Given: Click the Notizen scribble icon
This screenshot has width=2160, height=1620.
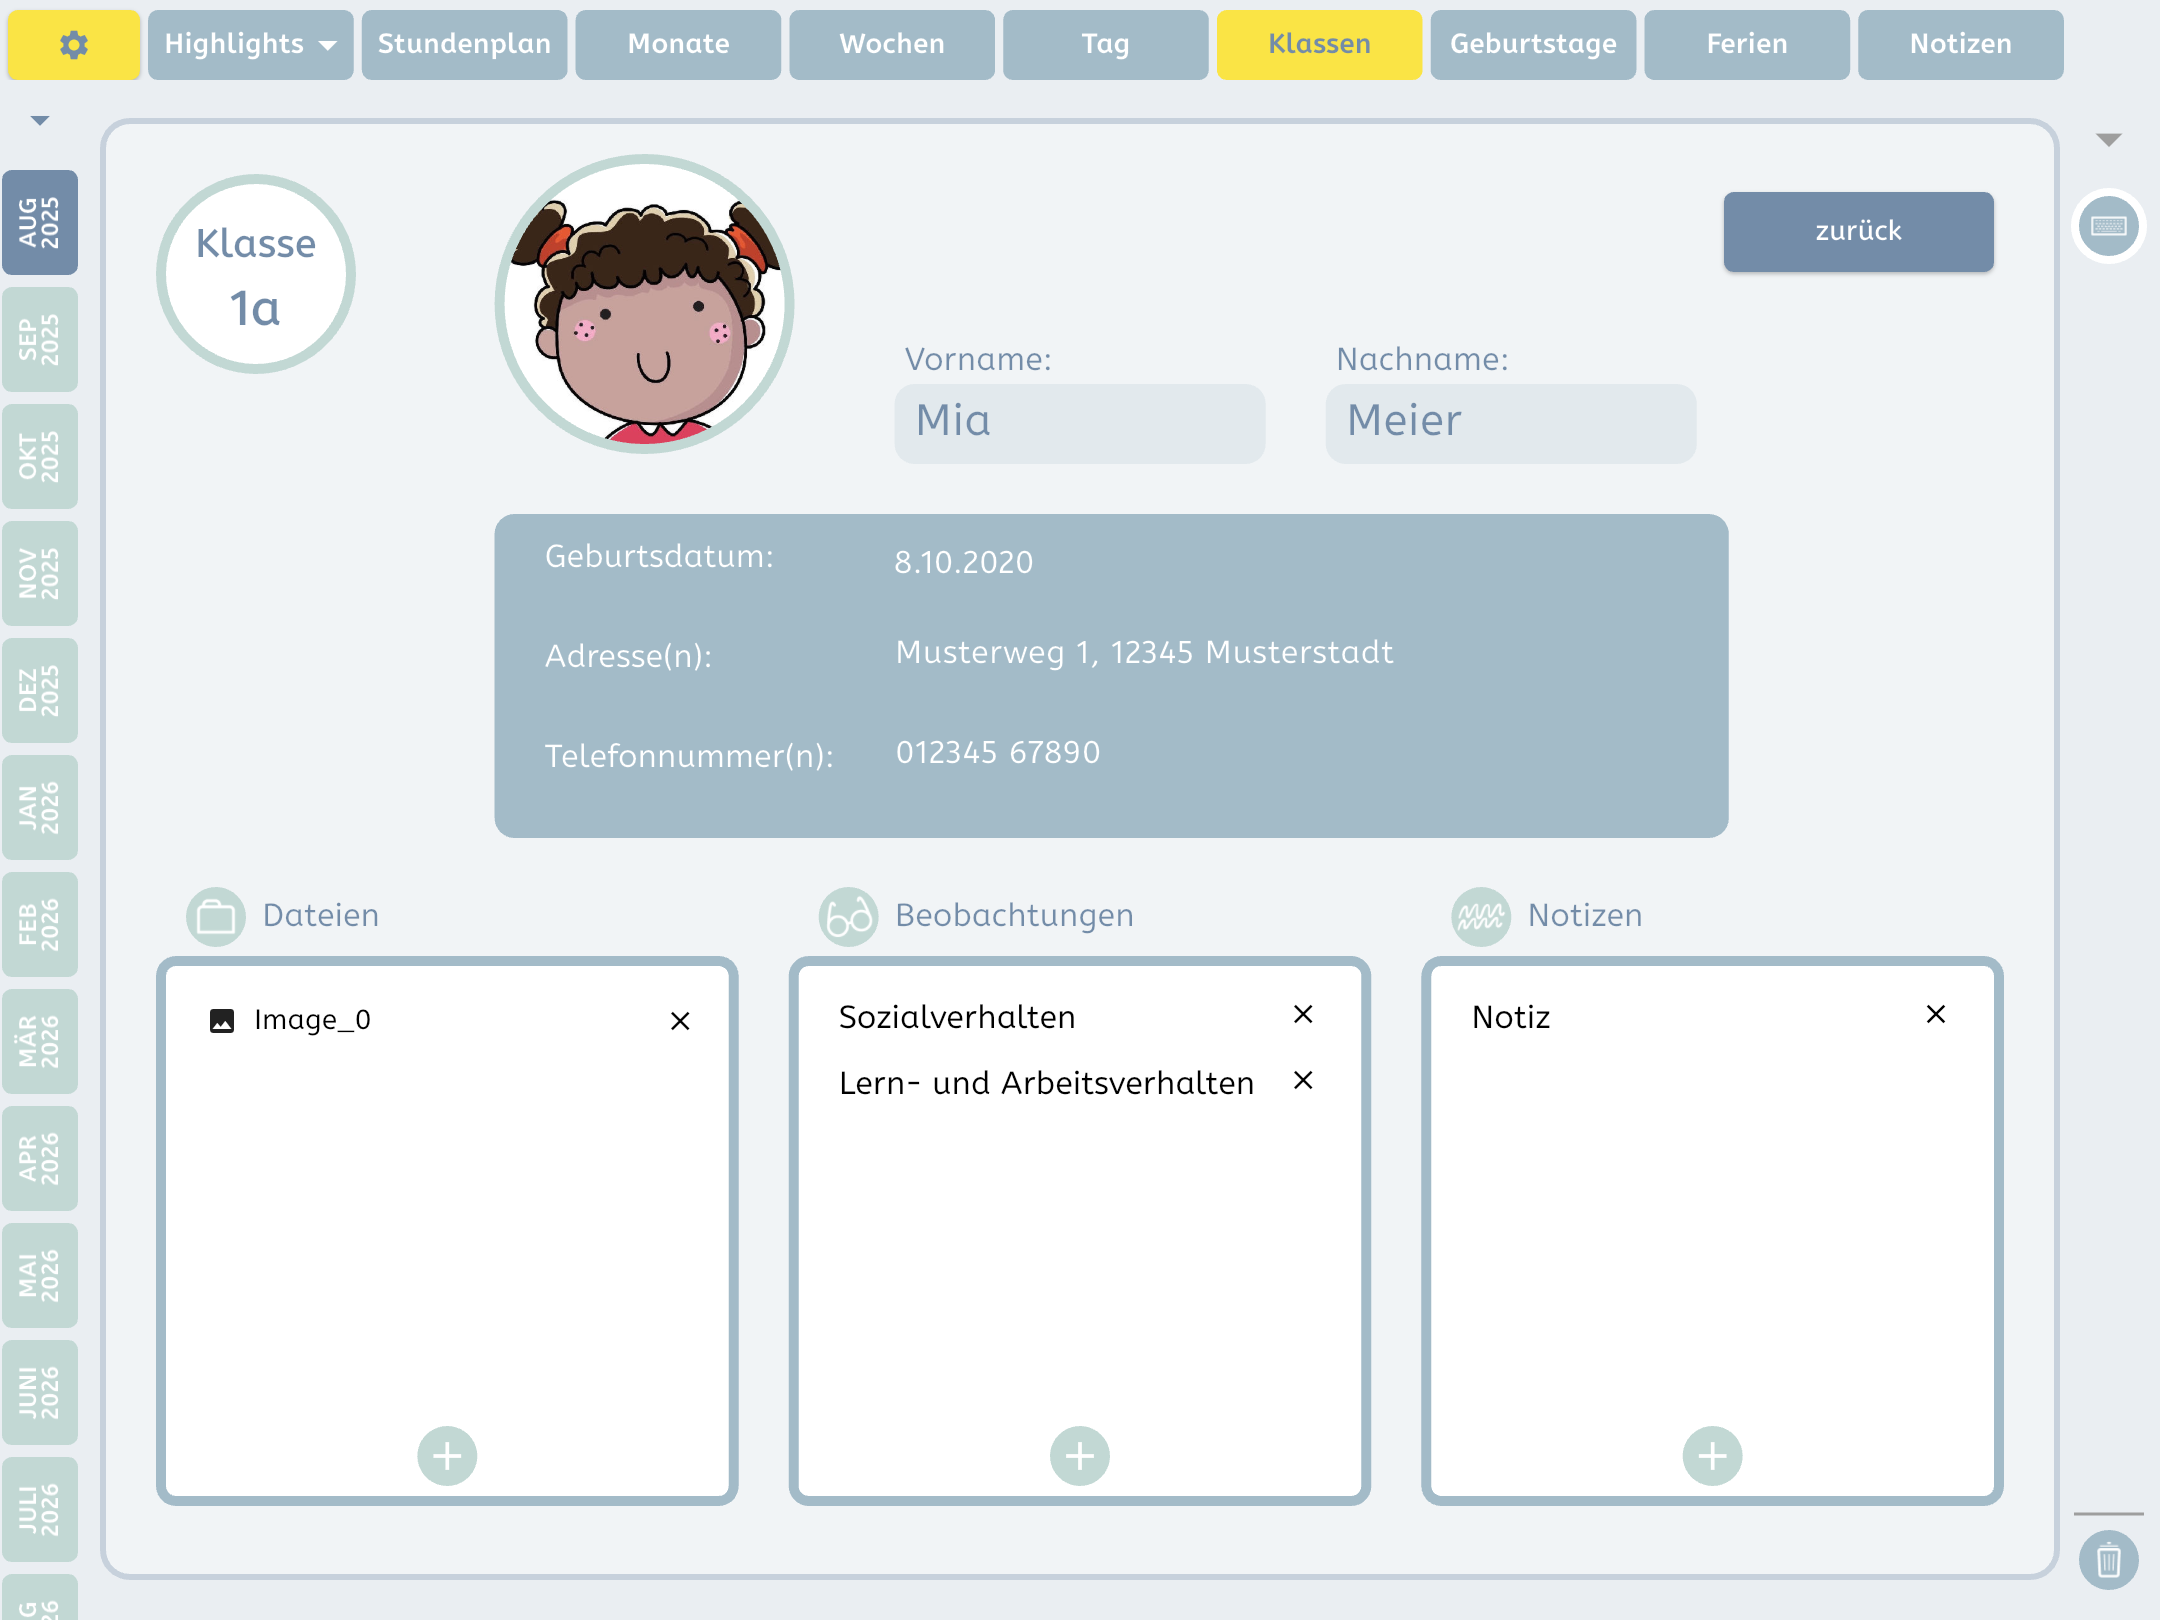Looking at the screenshot, I should 1481,916.
